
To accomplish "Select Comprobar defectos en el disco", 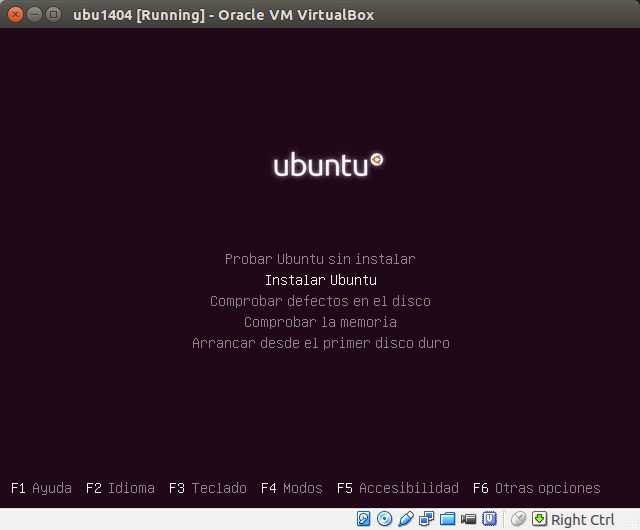I will click(x=320, y=301).
